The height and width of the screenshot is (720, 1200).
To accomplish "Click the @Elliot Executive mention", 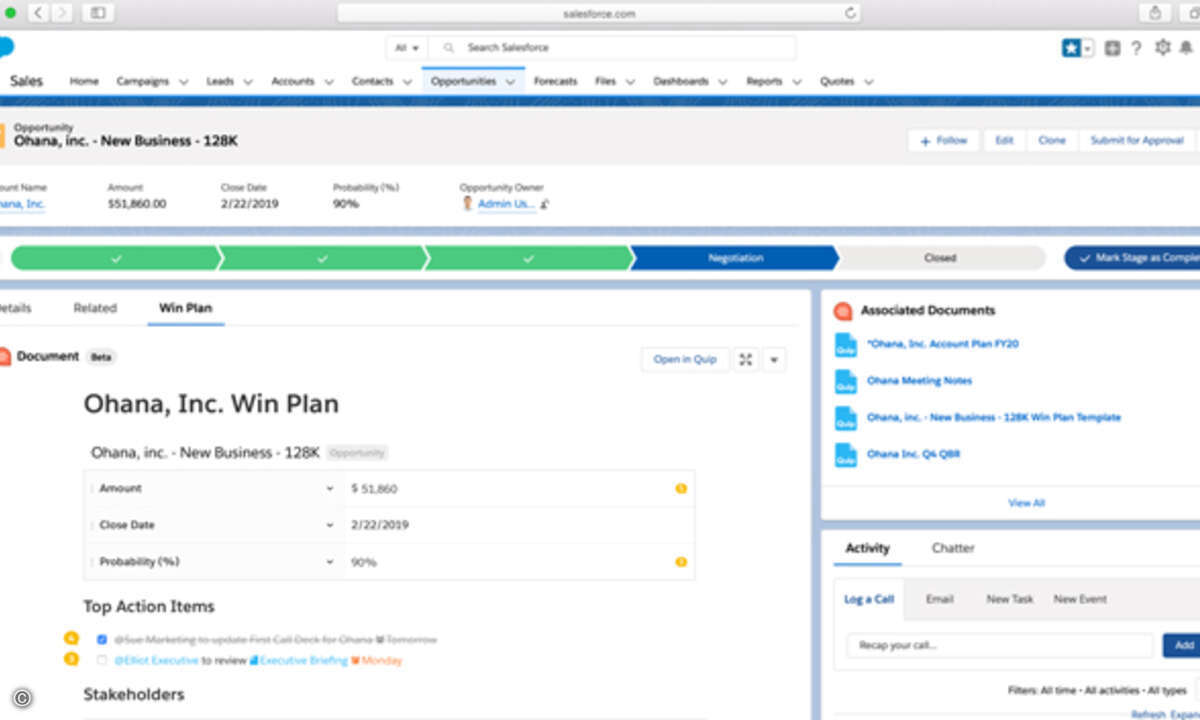I will (x=156, y=660).
